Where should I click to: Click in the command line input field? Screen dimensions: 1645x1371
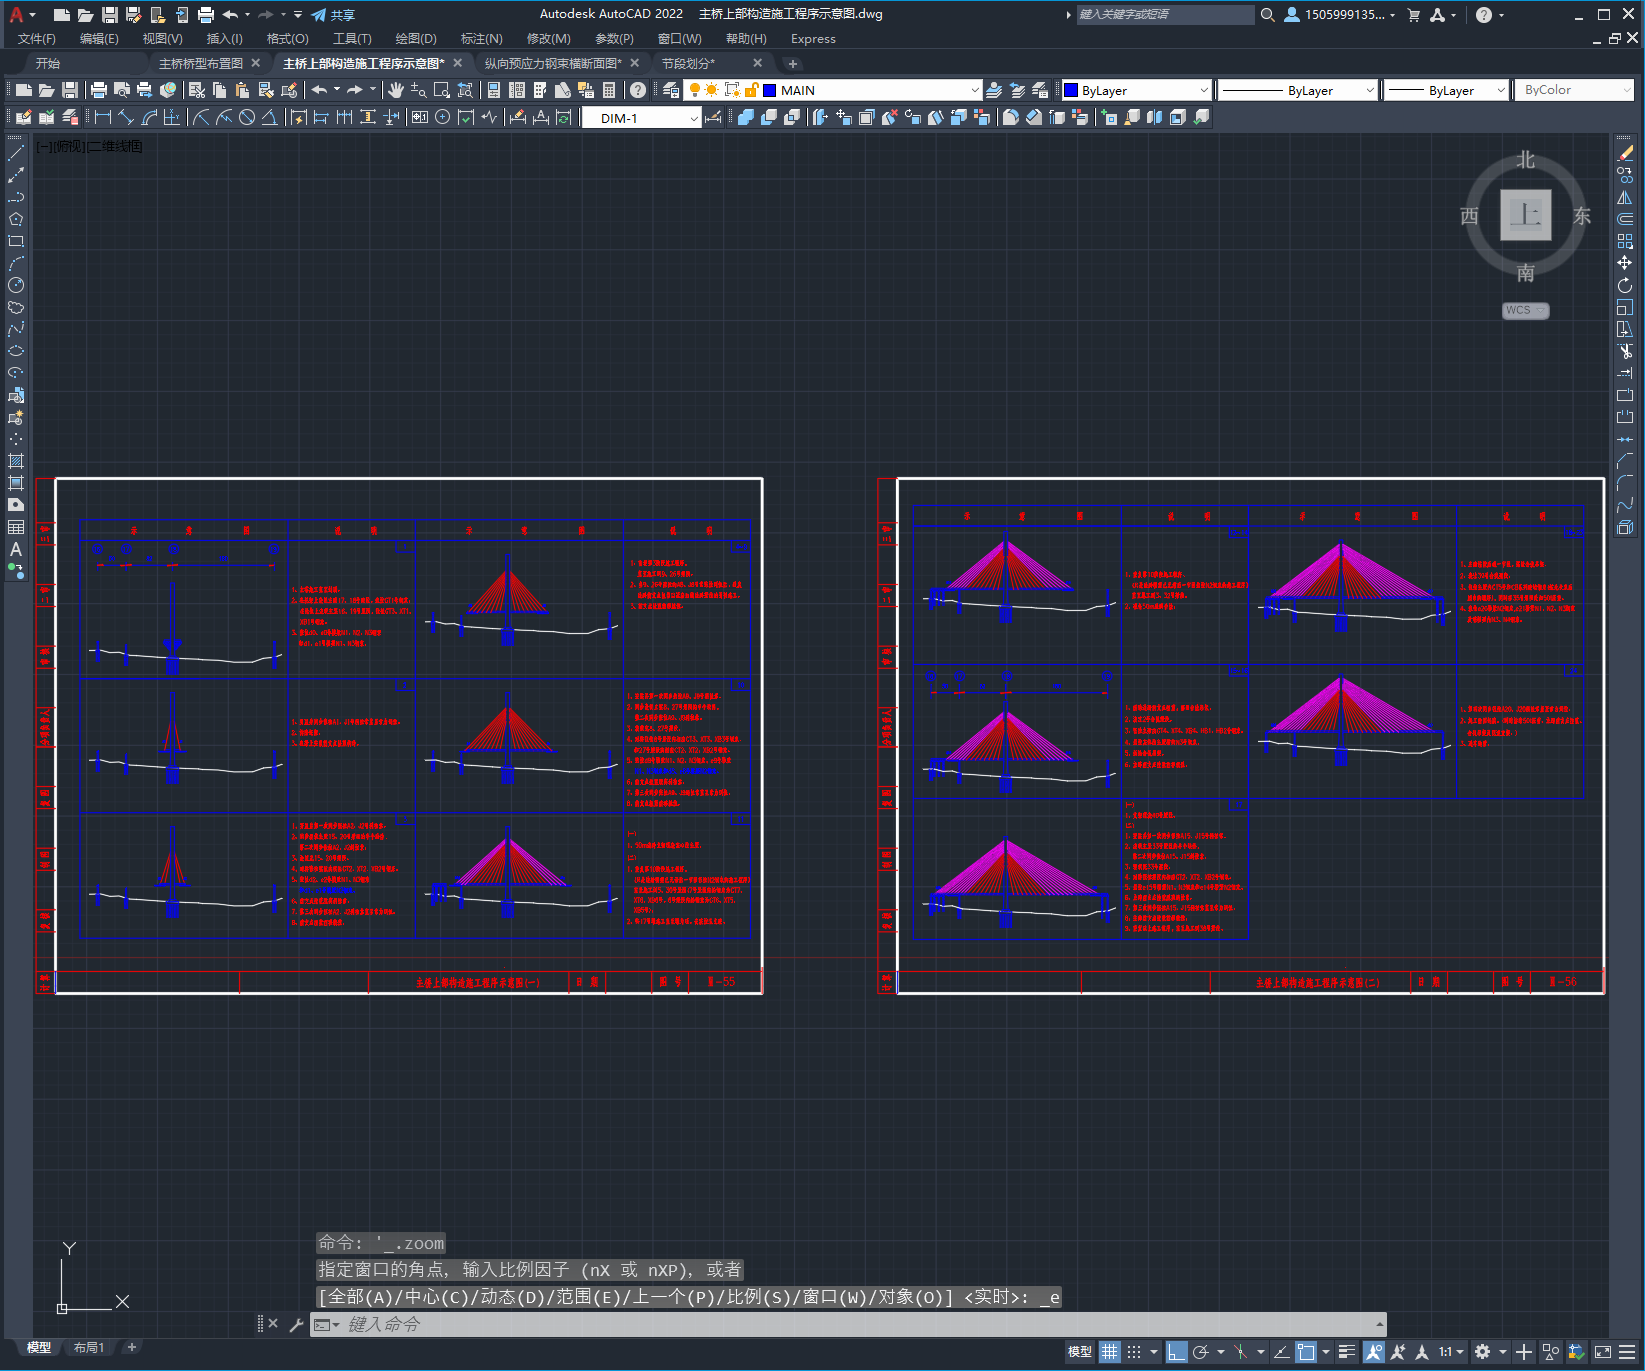click(846, 1324)
